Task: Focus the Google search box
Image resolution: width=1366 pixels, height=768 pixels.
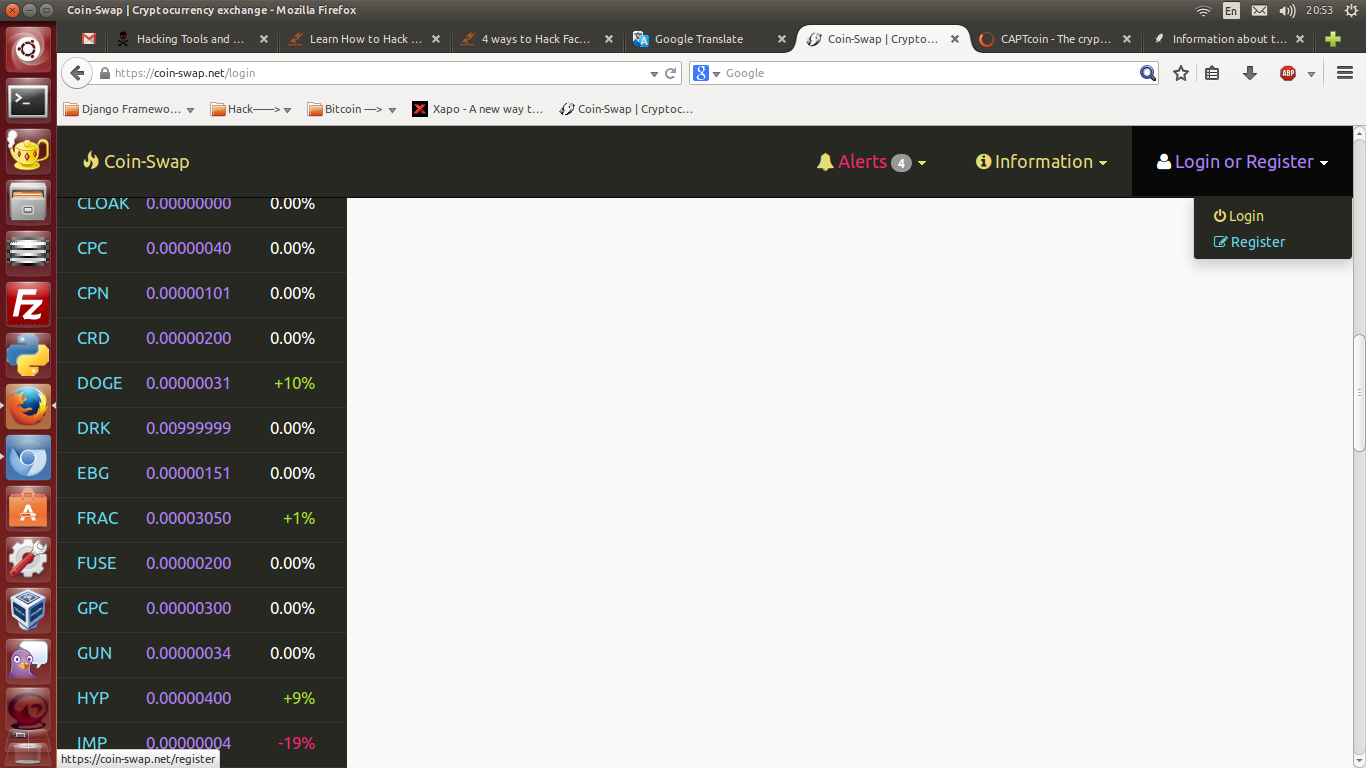Action: pos(930,73)
